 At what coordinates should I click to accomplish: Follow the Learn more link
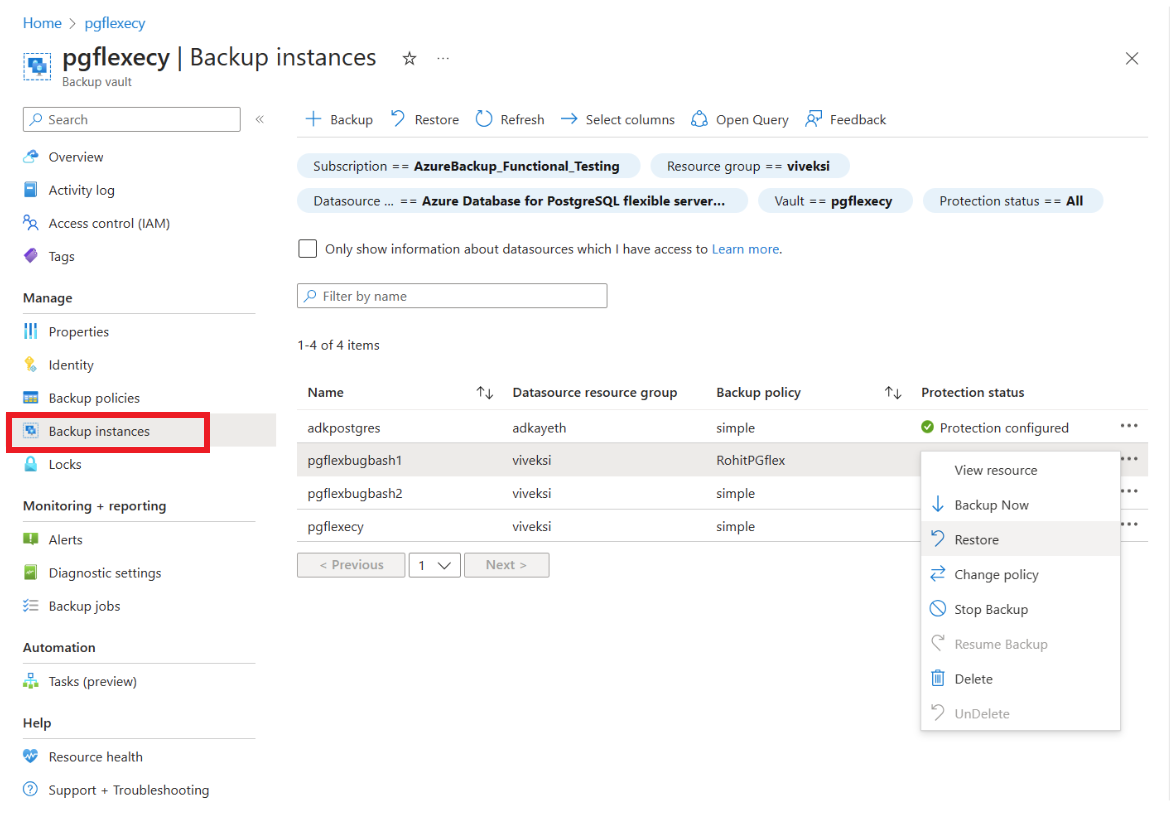[x=745, y=249]
